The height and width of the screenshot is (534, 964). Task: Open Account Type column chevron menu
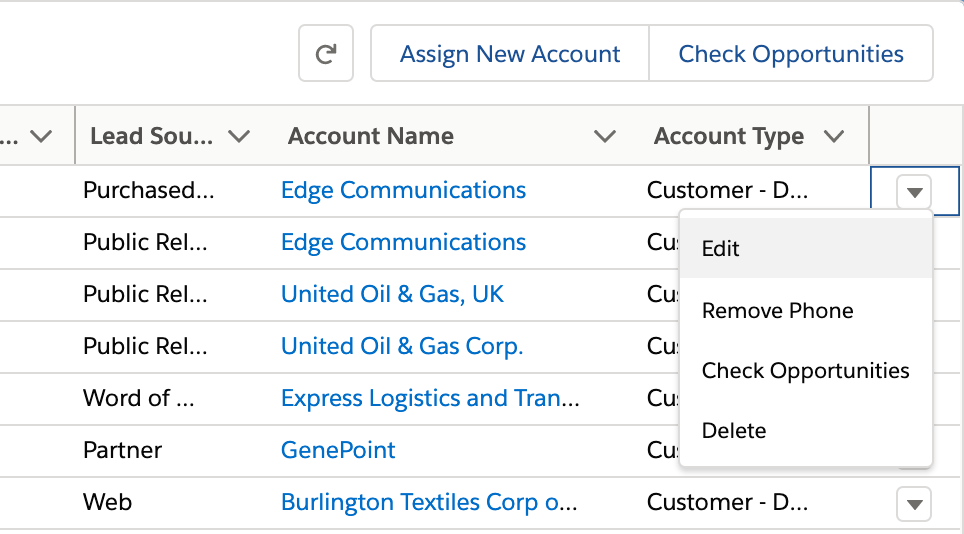(834, 136)
